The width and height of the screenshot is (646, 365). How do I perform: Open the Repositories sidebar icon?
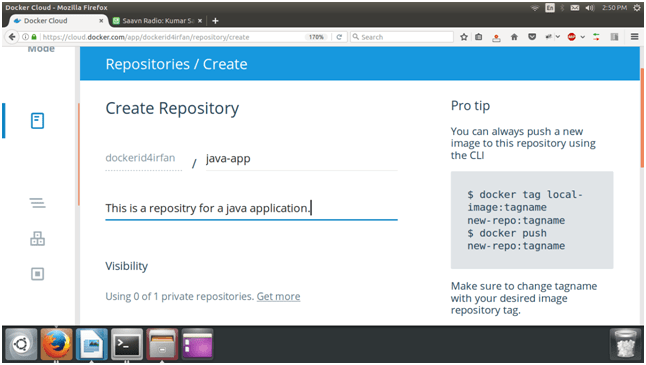pyautogui.click(x=37, y=121)
